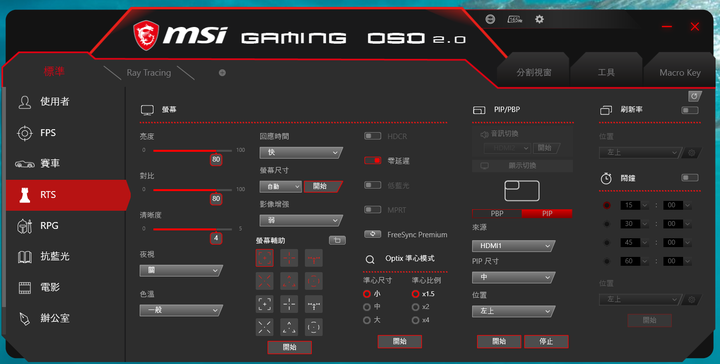The image size is (720, 364).
Task: Select the red X-shaped crosshair
Action: tap(264, 281)
